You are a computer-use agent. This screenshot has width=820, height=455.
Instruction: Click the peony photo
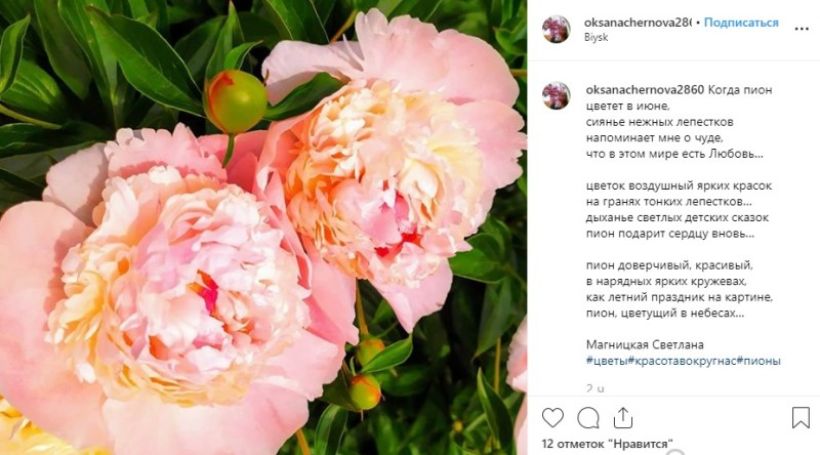(x=264, y=228)
